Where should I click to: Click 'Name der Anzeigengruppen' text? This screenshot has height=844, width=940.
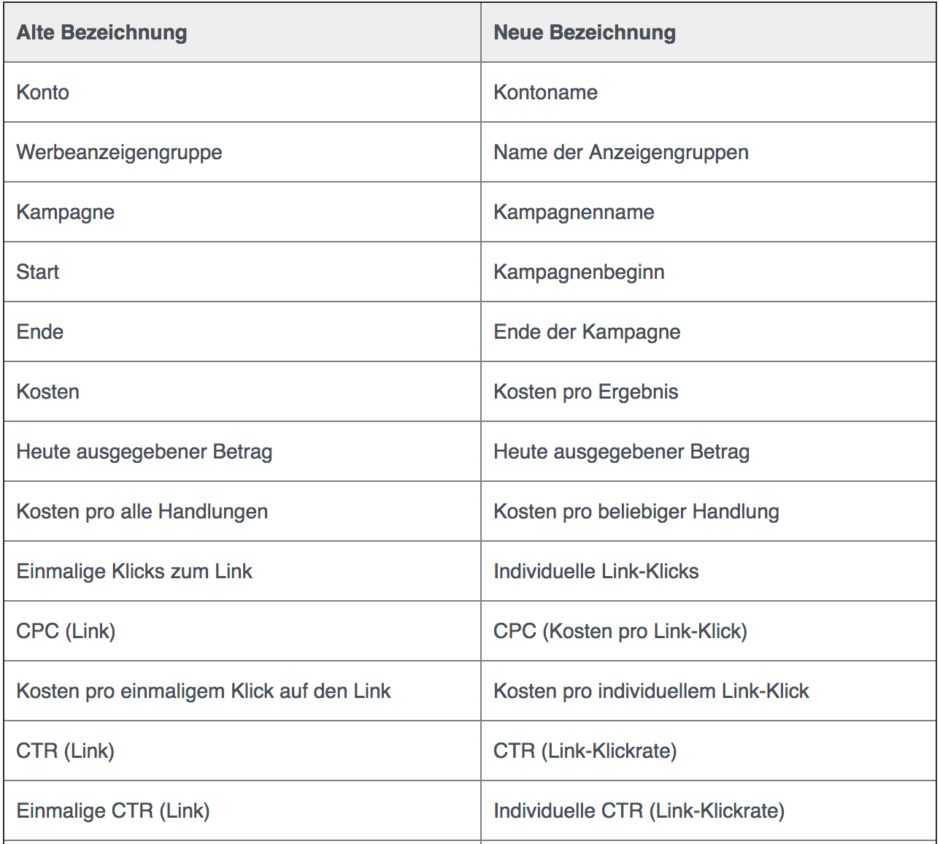pos(621,152)
